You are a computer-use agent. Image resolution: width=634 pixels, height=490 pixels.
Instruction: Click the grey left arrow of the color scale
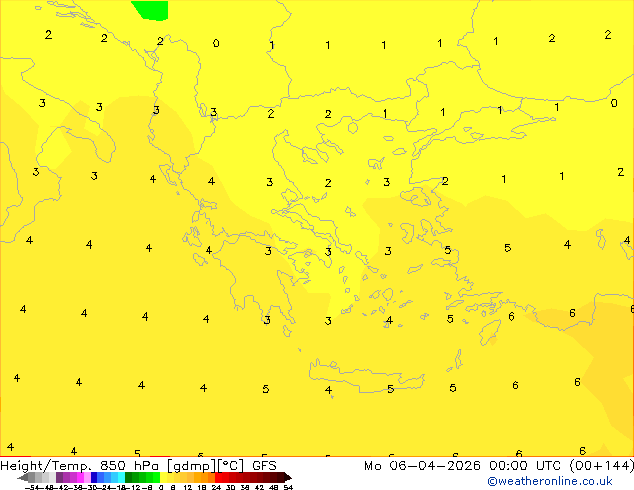pos(23,478)
